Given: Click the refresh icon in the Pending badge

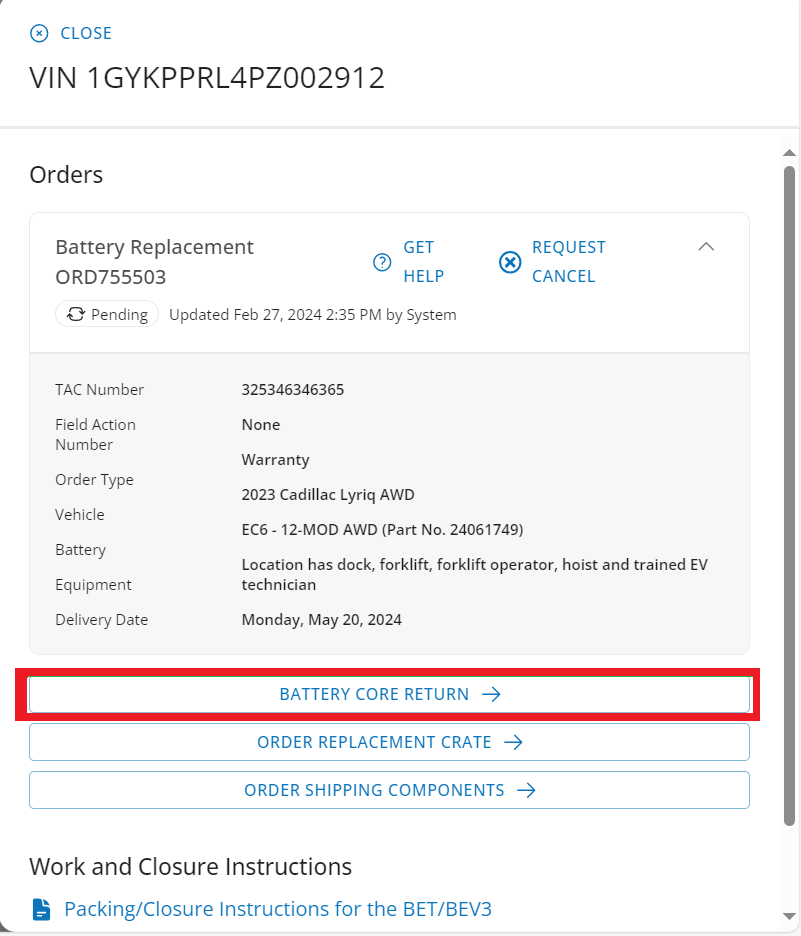Looking at the screenshot, I should 73,314.
